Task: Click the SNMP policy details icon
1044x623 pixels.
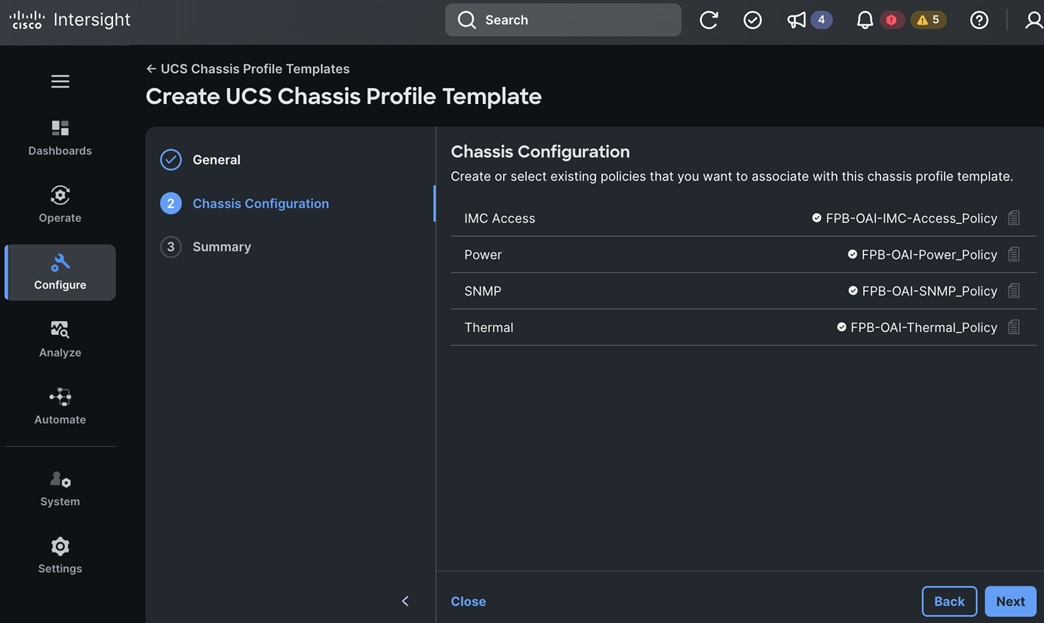Action: (1013, 291)
